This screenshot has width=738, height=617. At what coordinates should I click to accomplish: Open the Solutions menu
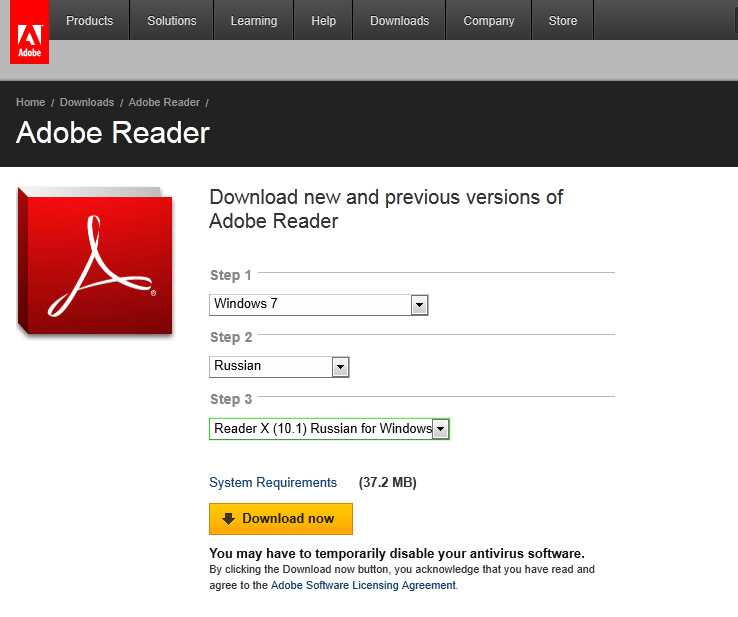[x=171, y=21]
